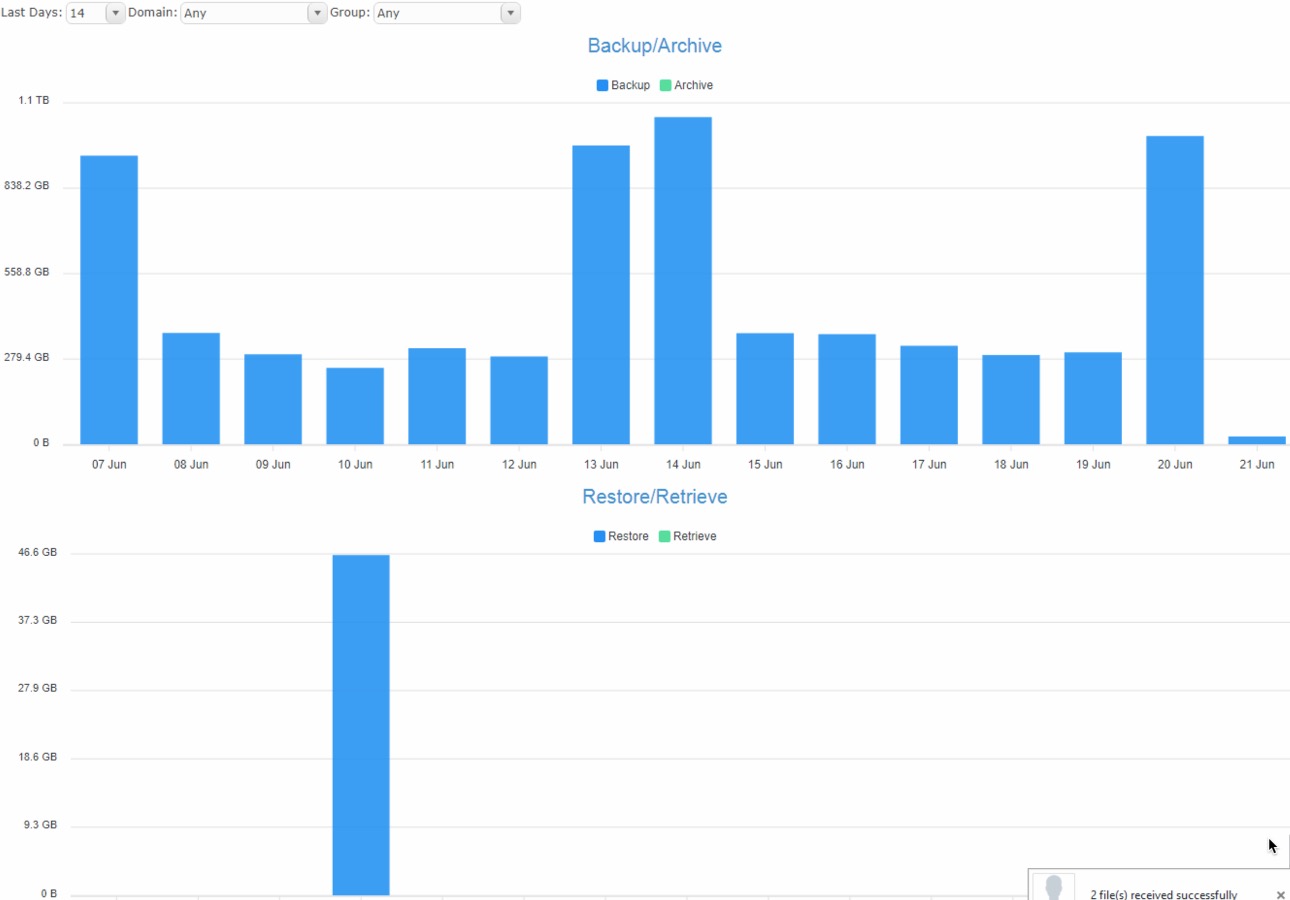Click the '18.6 GB' axis value
Screen dimensions: 1290x900
38,757
